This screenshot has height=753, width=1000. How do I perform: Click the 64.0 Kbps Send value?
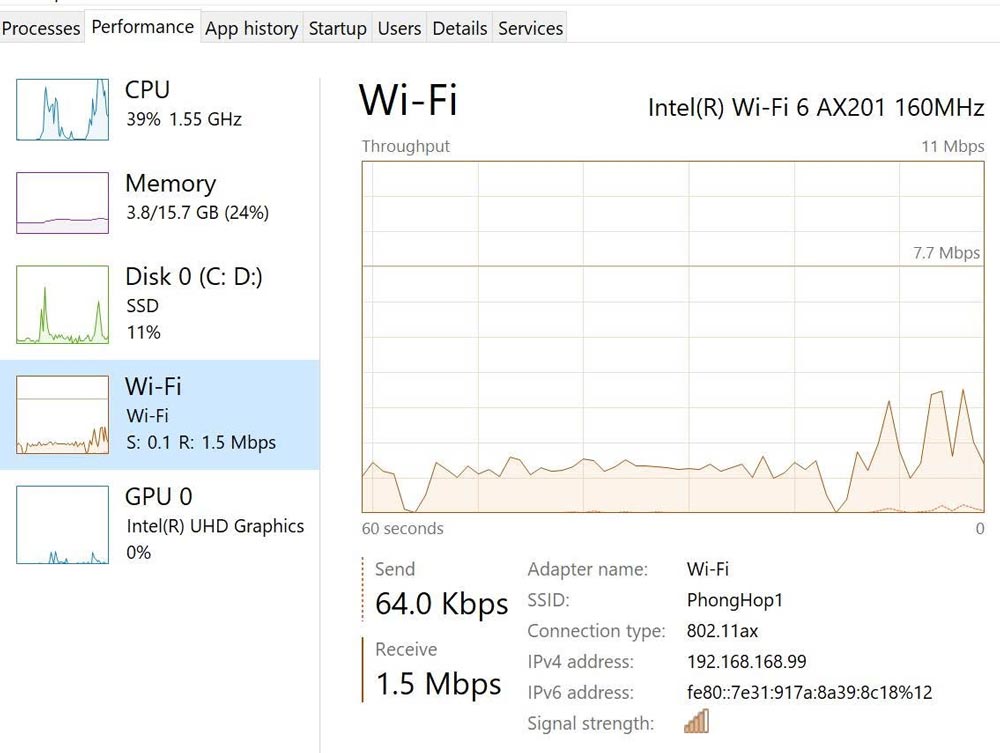440,604
